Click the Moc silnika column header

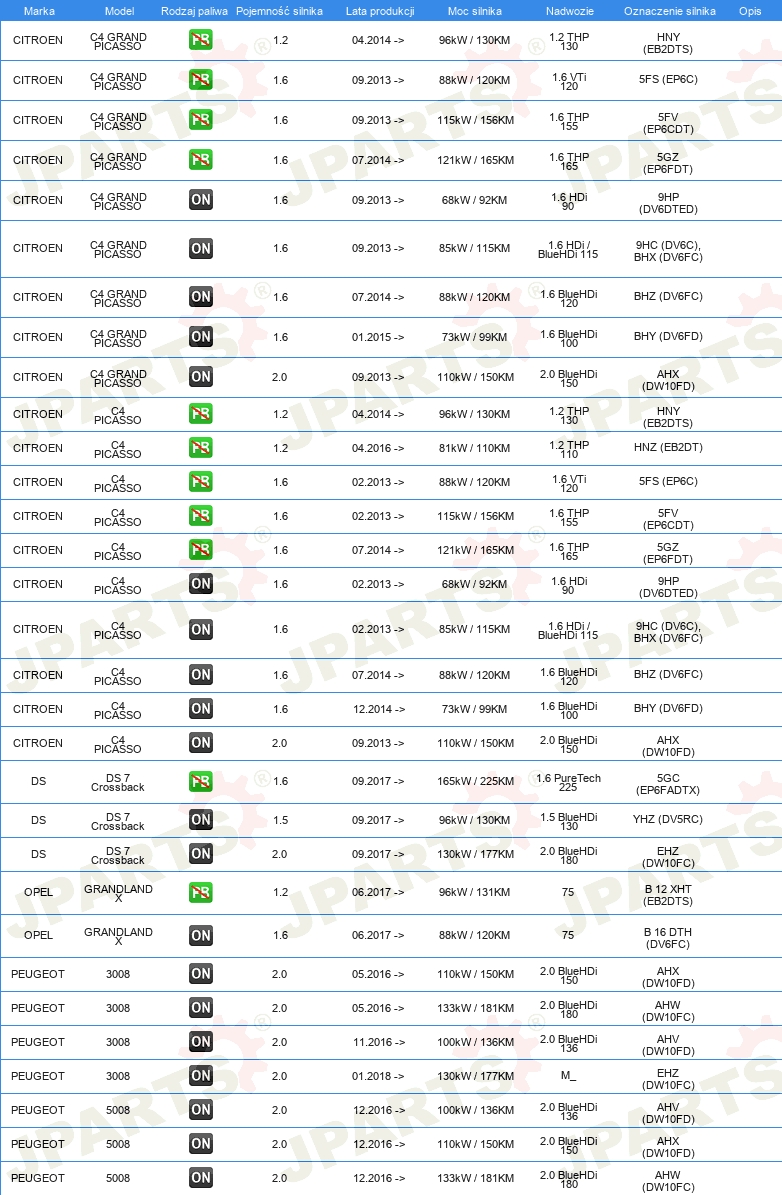point(475,11)
